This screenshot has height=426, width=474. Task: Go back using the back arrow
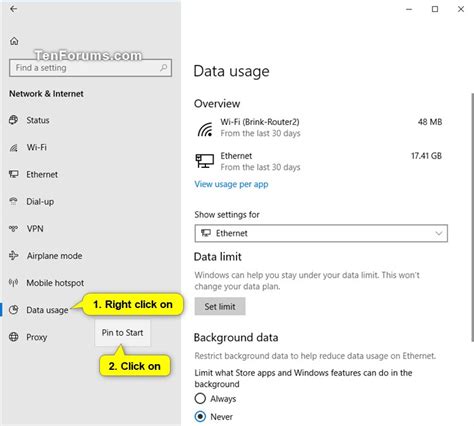[x=14, y=9]
